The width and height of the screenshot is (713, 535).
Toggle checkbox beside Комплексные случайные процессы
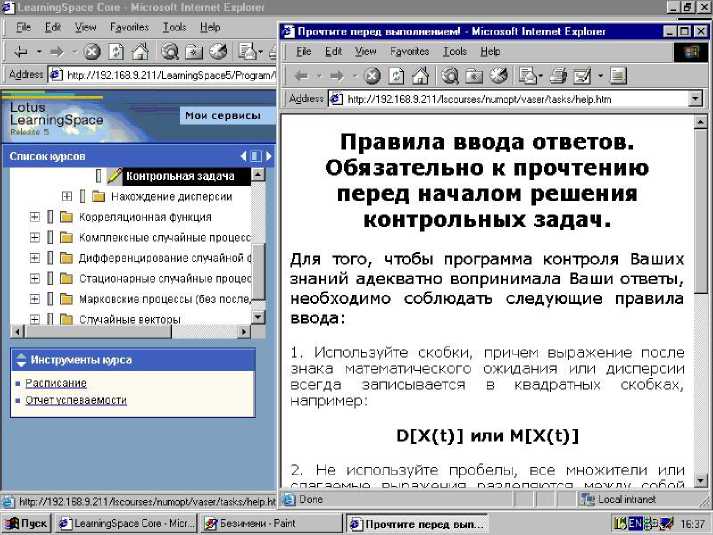(x=50, y=237)
